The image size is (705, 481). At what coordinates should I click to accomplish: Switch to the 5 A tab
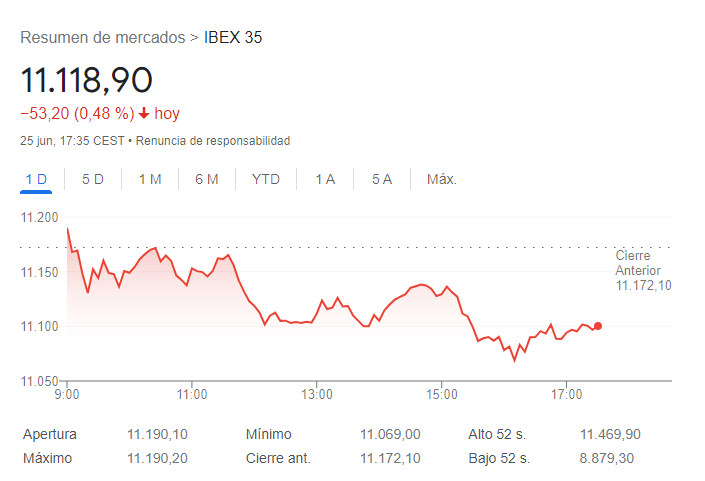382,179
